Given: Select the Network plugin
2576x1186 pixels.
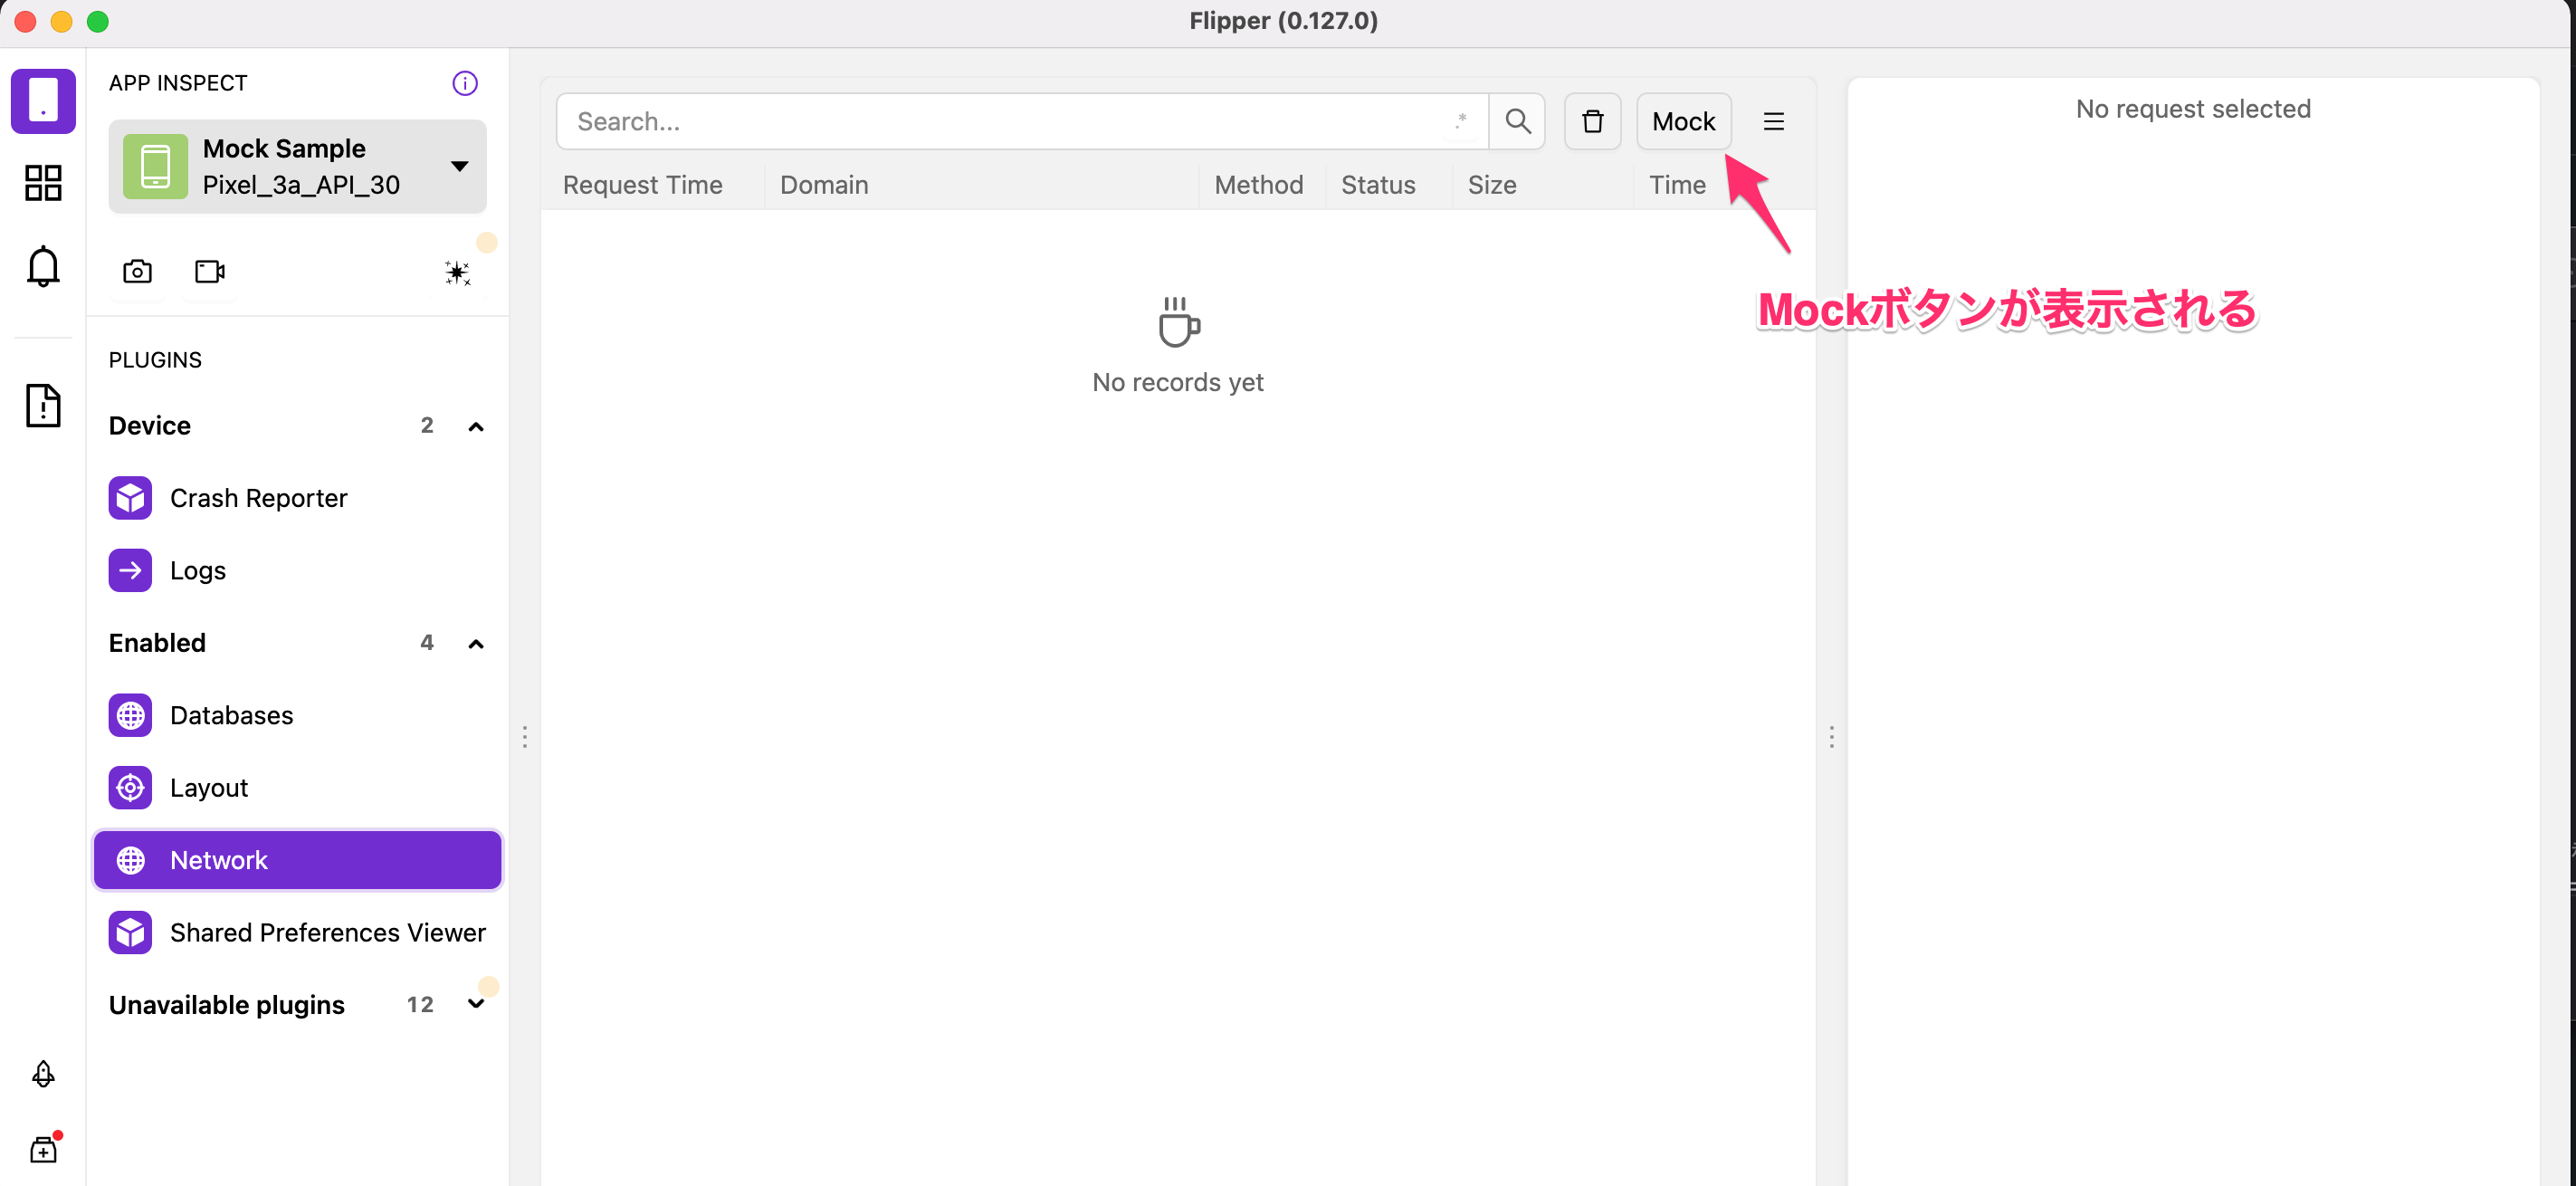Looking at the screenshot, I should [x=218, y=859].
